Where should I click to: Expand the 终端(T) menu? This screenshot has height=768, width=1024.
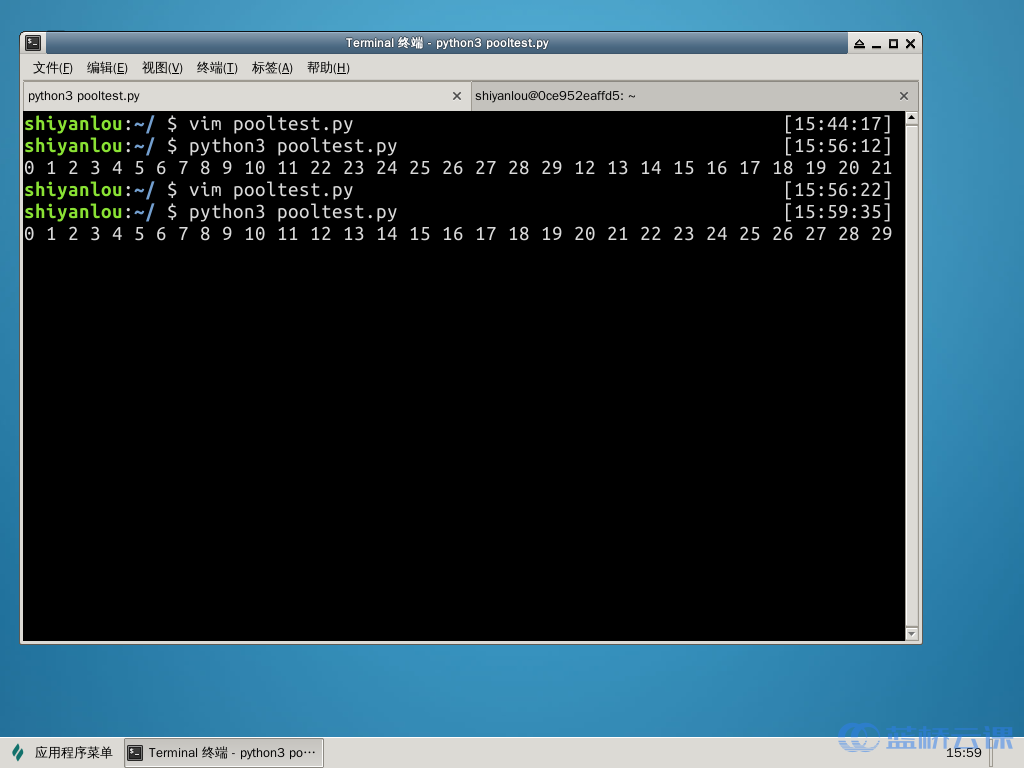point(217,68)
